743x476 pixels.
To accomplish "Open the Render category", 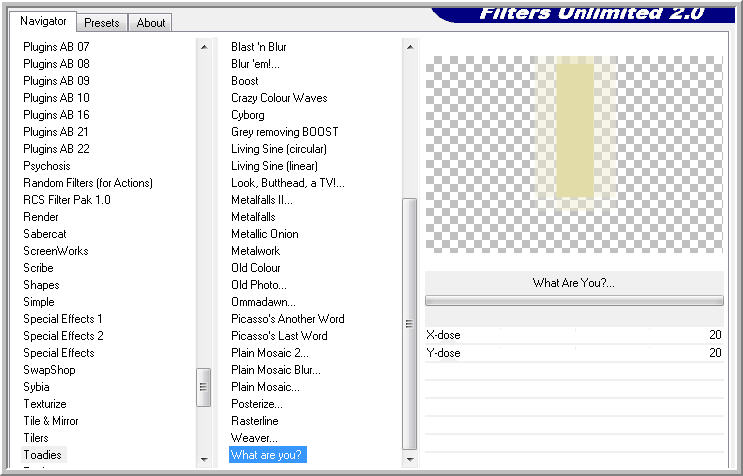I will pyautogui.click(x=41, y=217).
